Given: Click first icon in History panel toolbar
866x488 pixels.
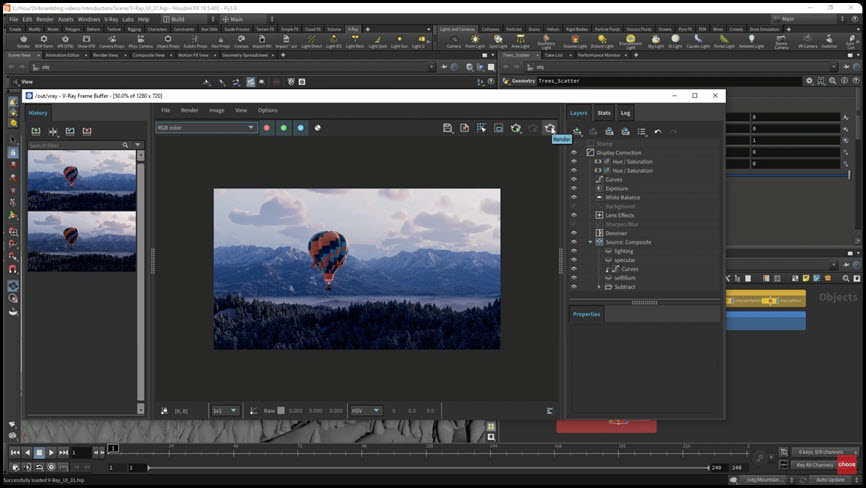Looking at the screenshot, I should click(36, 131).
